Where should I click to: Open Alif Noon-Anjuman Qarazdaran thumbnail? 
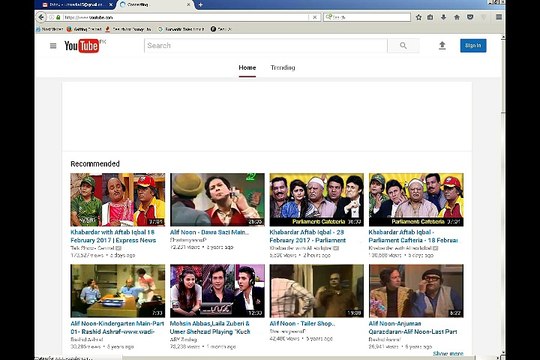[416, 291]
